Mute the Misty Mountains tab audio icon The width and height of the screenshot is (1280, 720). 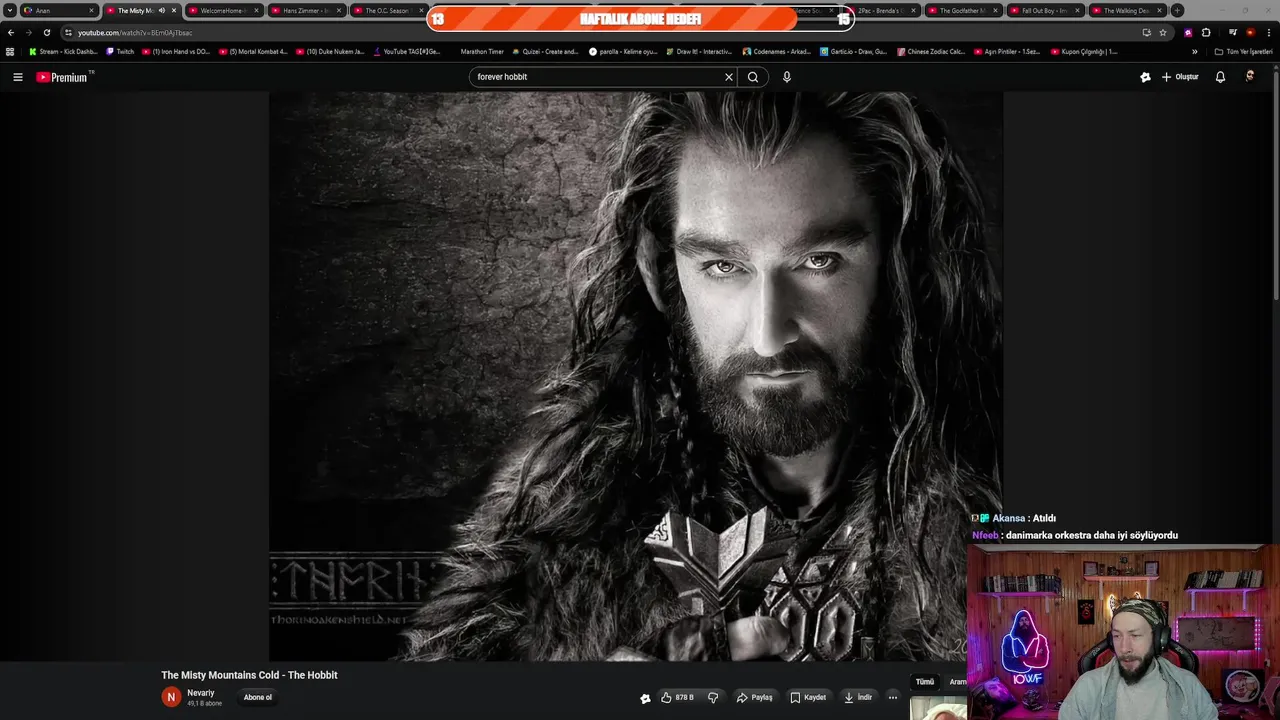pos(162,10)
